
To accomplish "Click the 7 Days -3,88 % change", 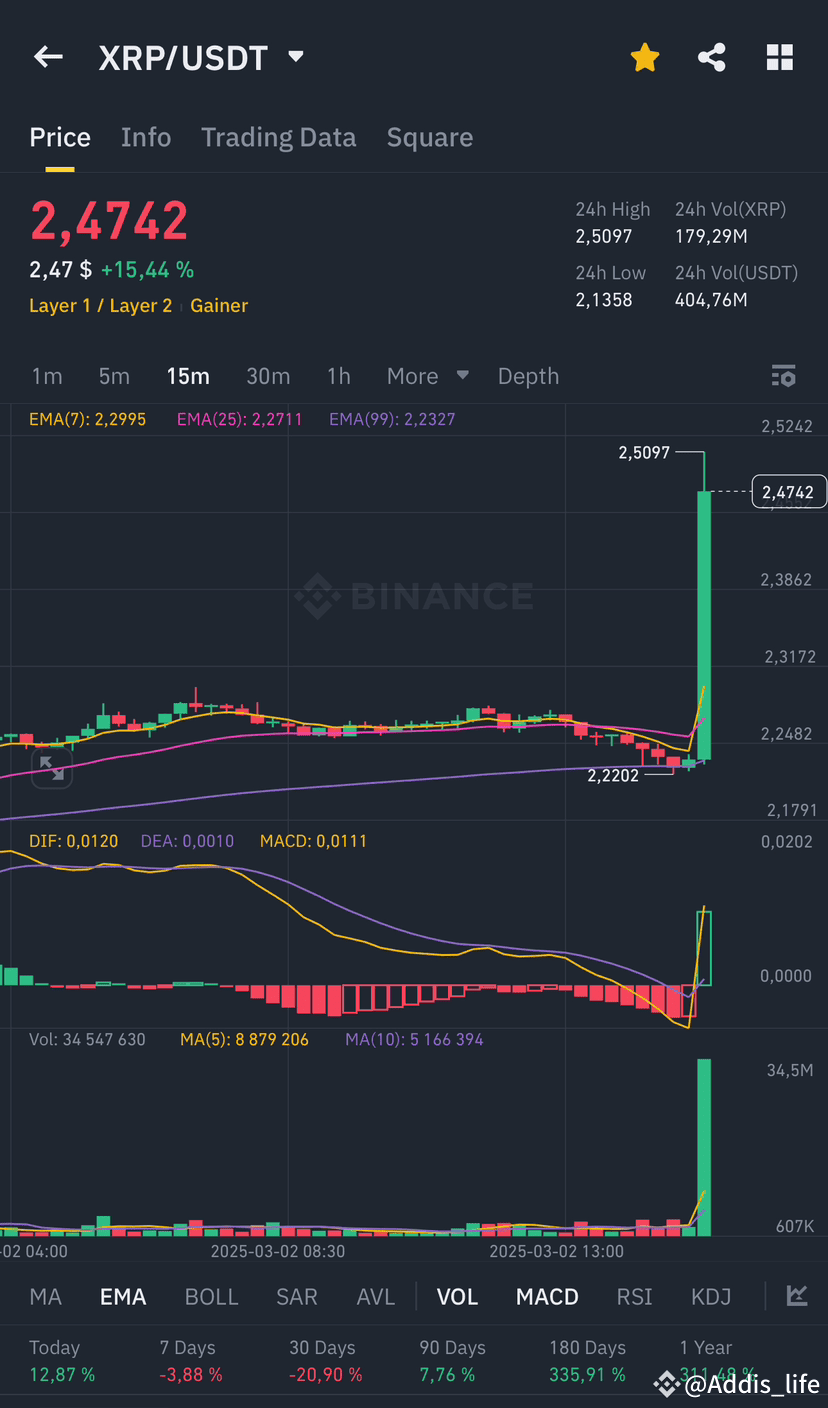I will pos(191,1374).
